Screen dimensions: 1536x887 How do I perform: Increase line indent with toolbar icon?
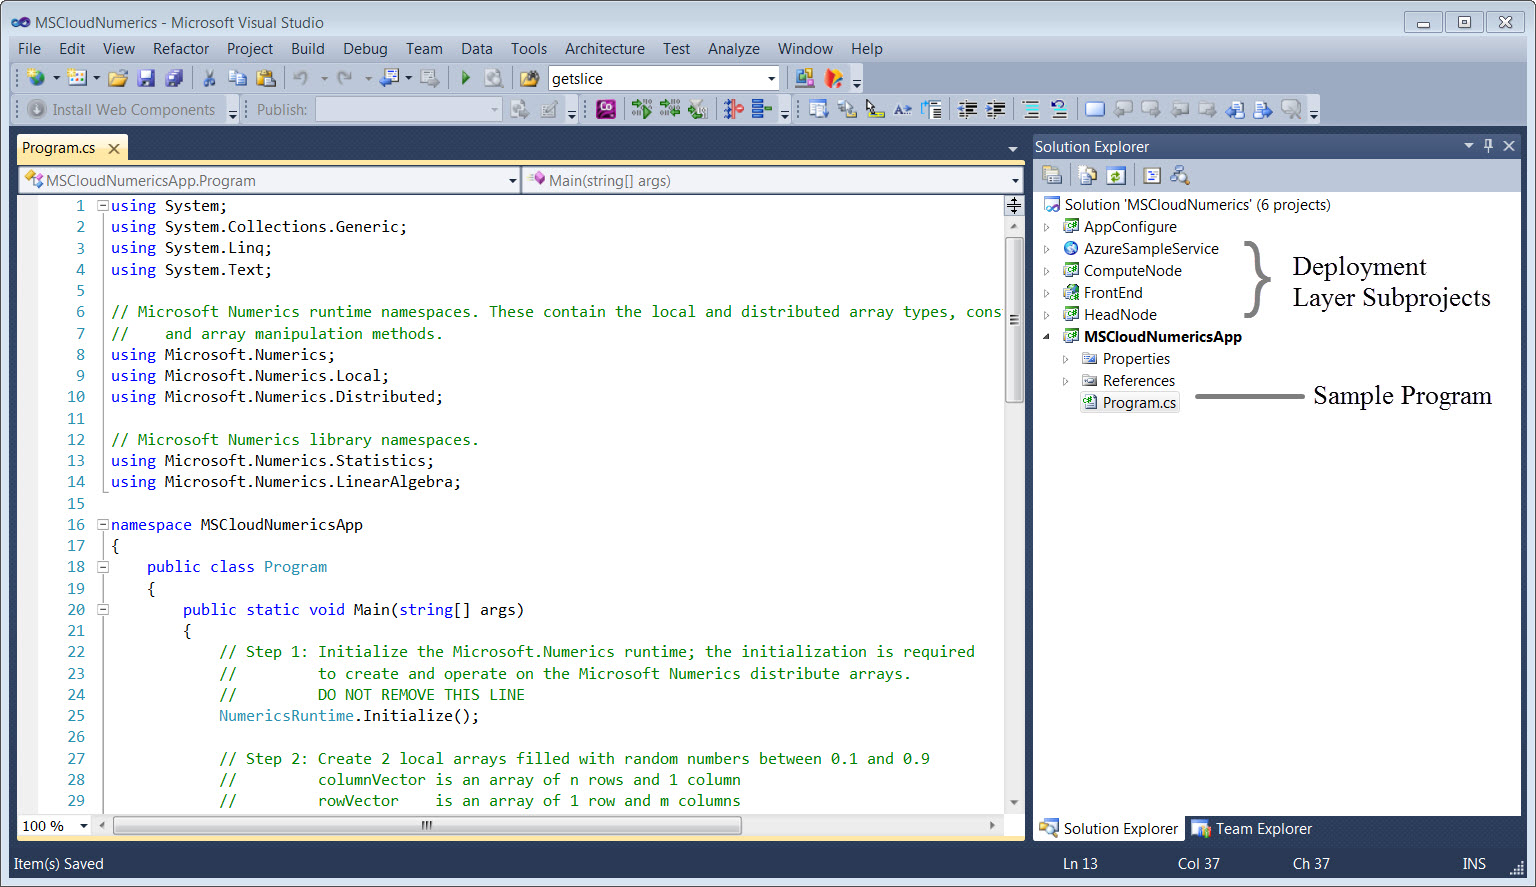[996, 109]
